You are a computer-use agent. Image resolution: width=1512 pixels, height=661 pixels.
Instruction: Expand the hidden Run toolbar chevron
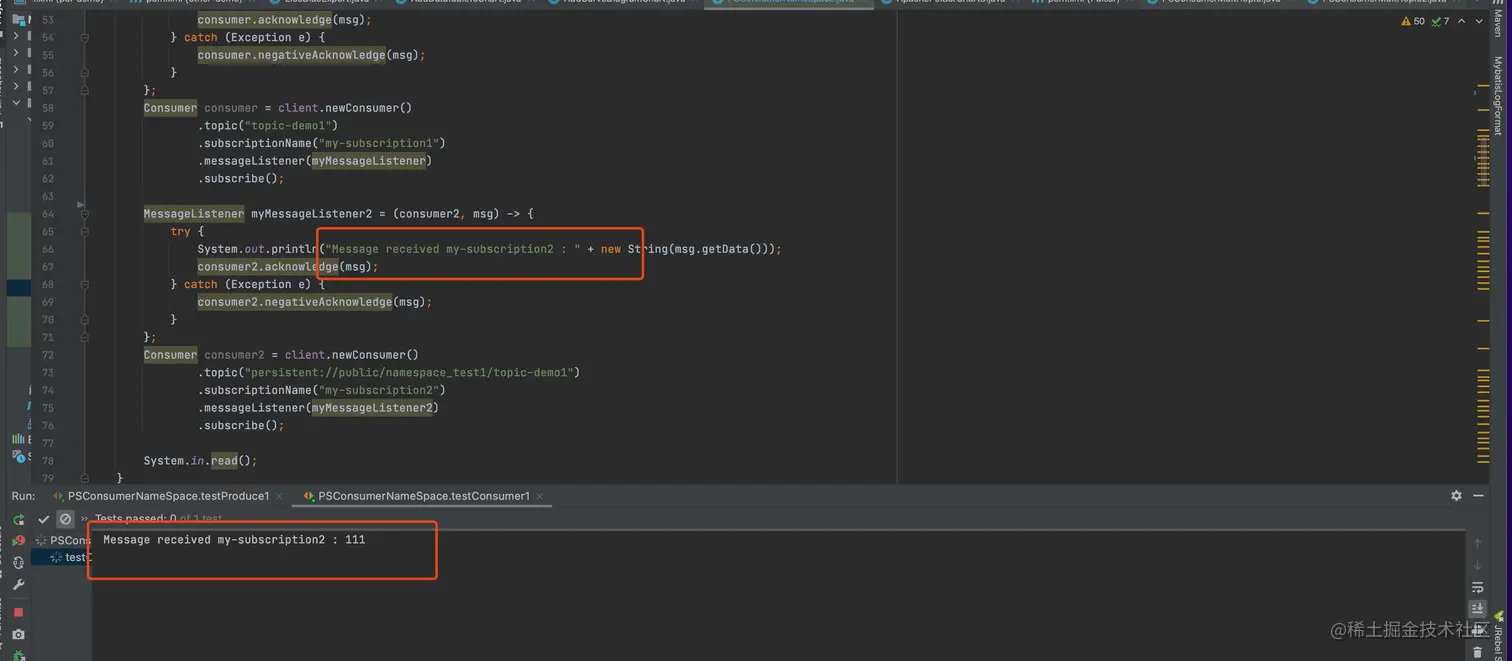point(84,519)
